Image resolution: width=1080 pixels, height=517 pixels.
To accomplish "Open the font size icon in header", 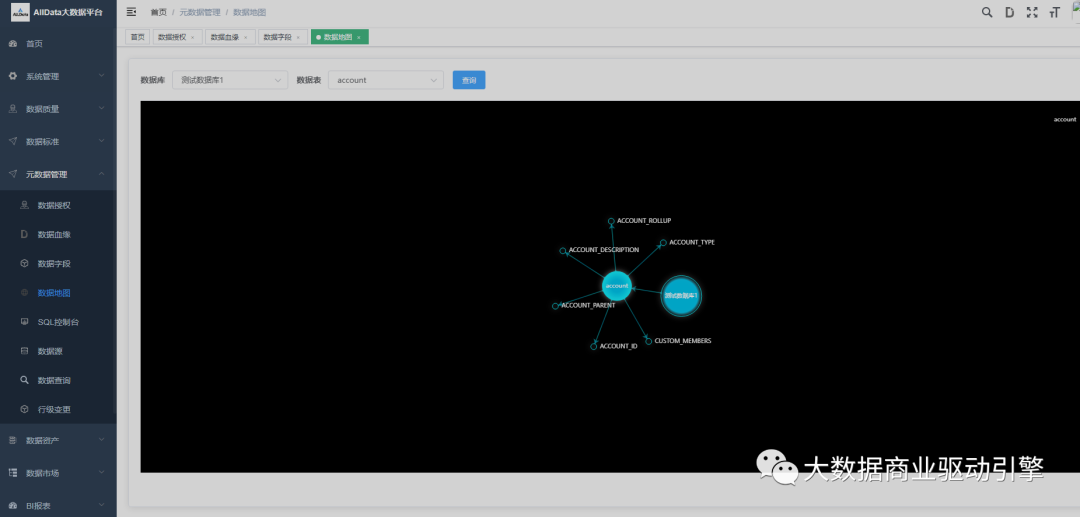I will pos(1054,12).
